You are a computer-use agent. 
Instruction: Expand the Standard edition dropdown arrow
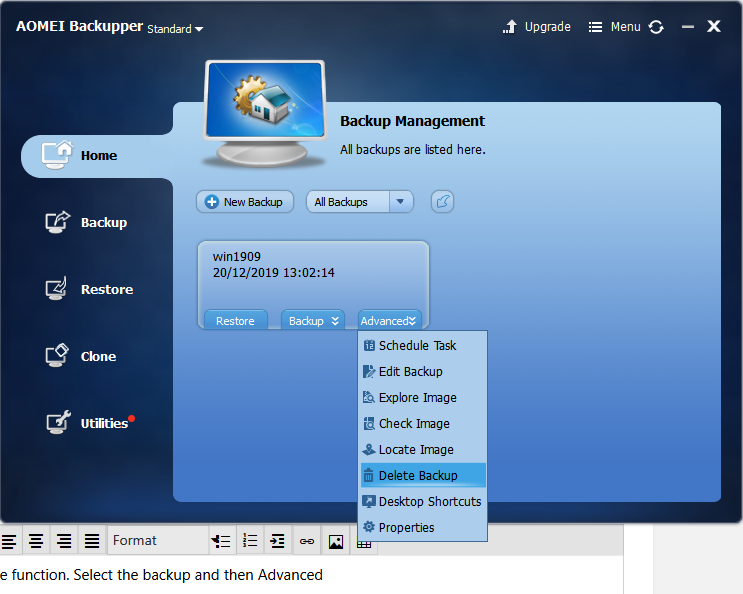click(x=199, y=29)
